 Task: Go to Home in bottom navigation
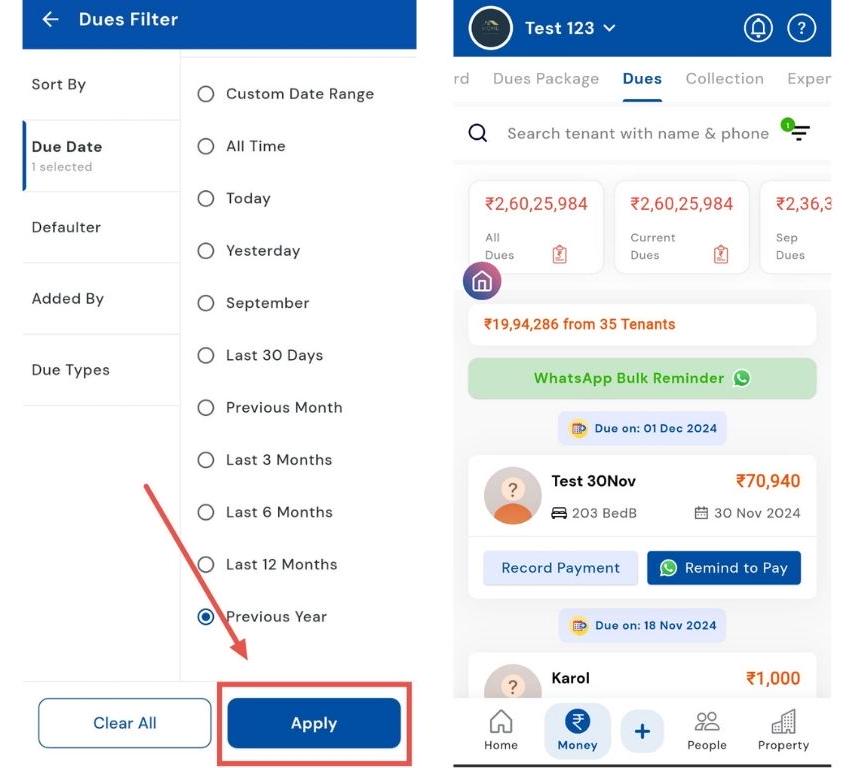pos(500,729)
